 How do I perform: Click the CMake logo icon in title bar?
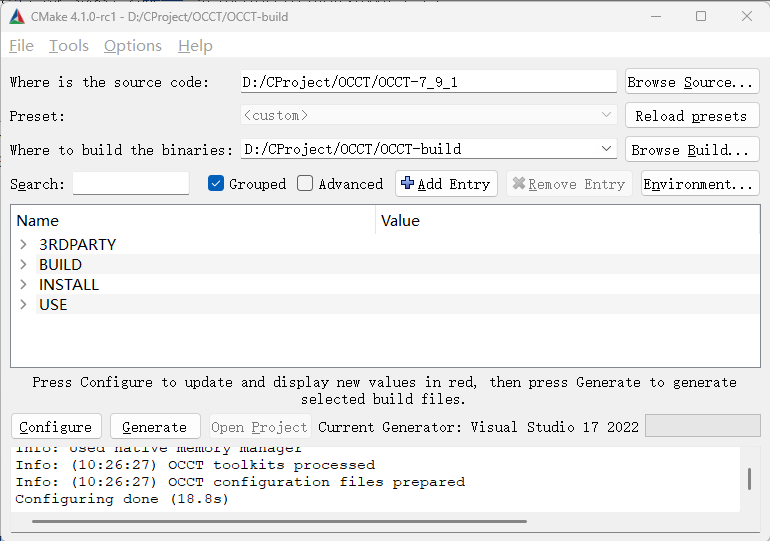pos(17,16)
